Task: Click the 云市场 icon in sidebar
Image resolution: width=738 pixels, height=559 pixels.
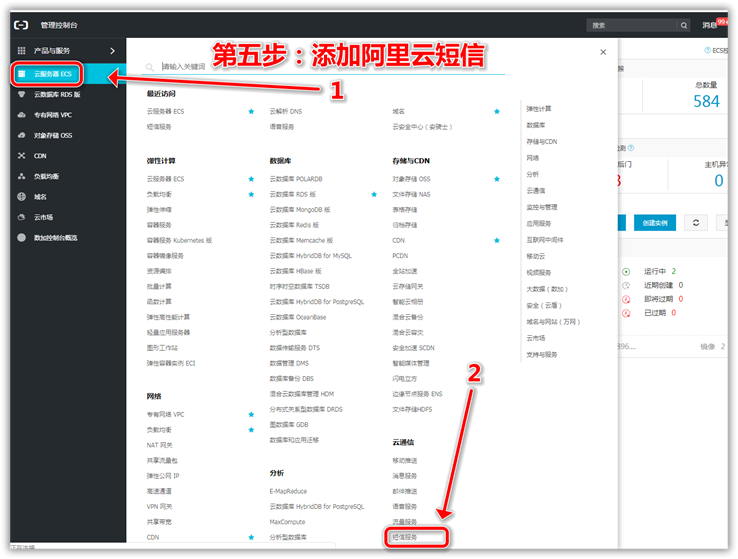Action: pyautogui.click(x=22, y=217)
